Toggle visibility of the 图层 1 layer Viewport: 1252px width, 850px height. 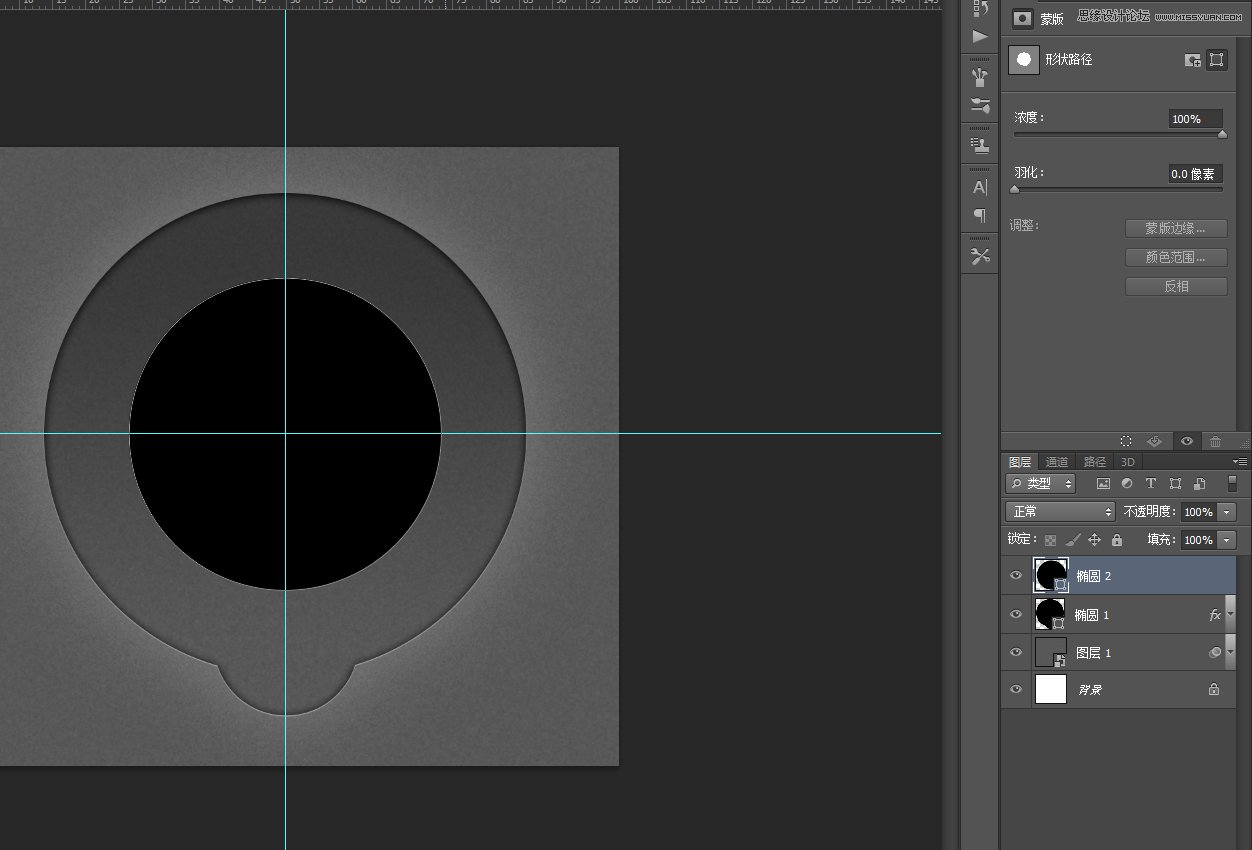[1016, 653]
